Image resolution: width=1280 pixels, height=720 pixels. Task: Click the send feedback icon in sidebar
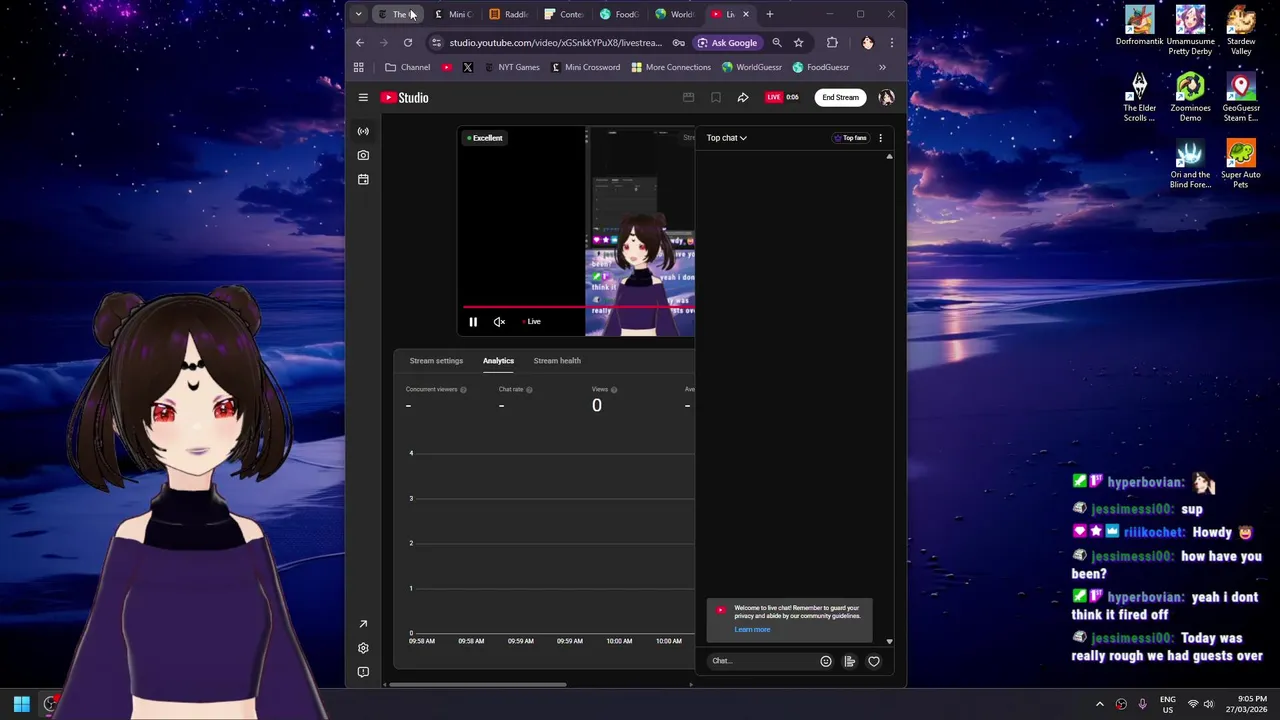tap(363, 672)
